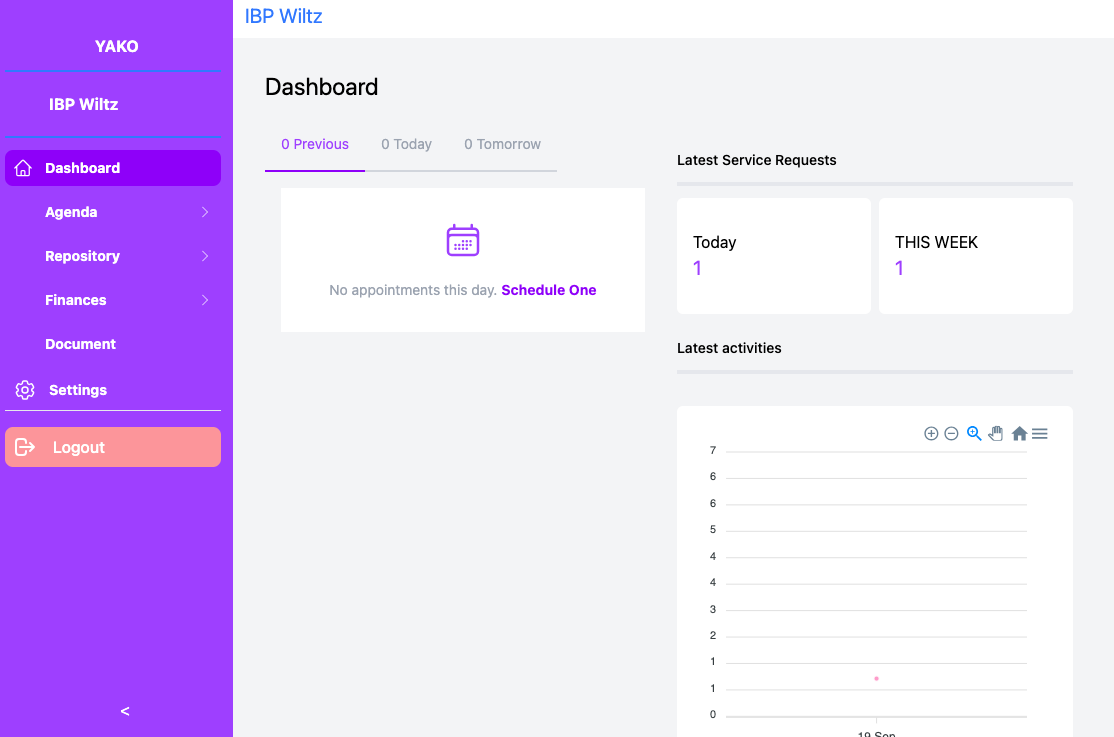Click the Logout button

click(x=113, y=447)
